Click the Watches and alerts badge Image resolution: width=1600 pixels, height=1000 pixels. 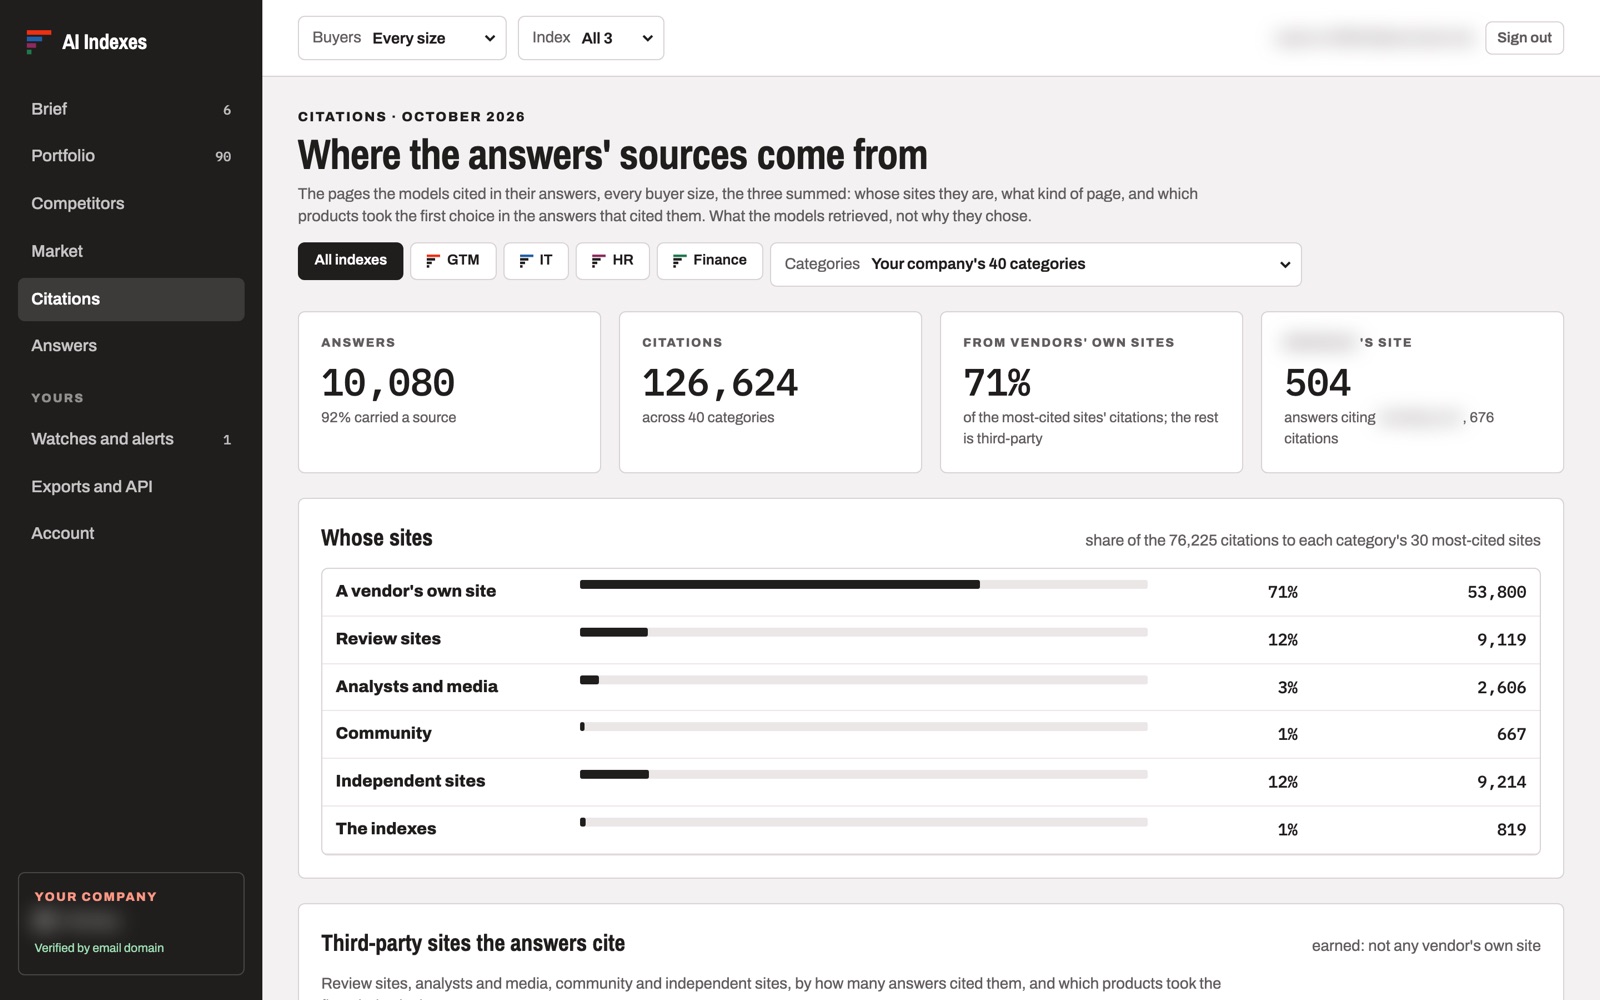227,439
